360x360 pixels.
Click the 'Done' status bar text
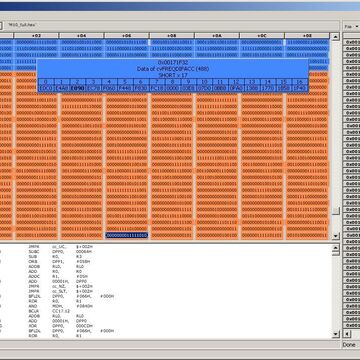click(349, 345)
